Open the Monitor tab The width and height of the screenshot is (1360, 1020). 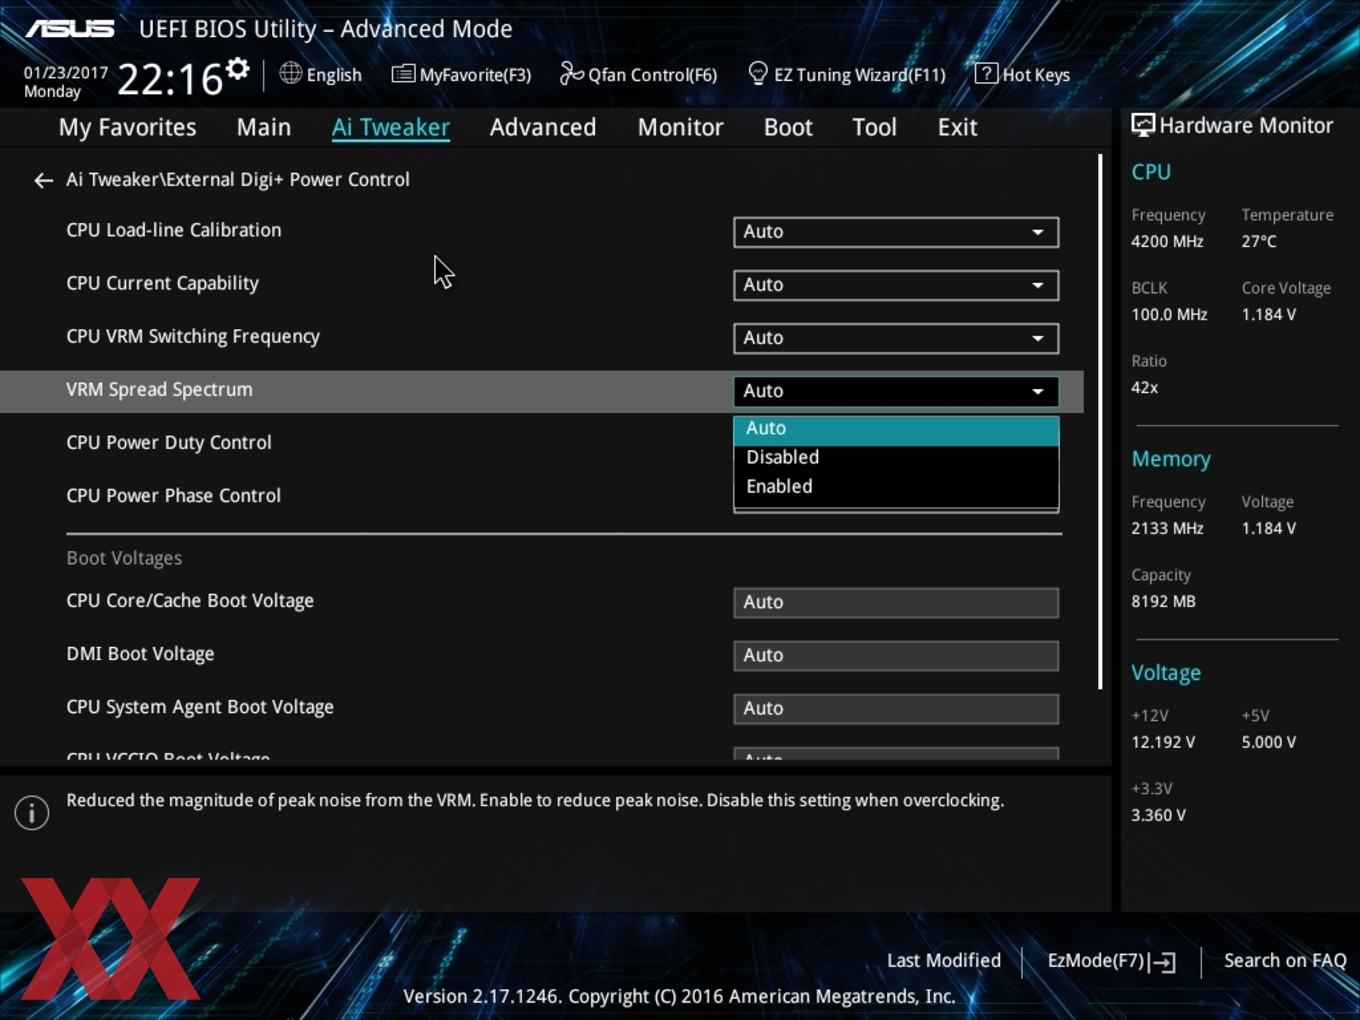[x=680, y=127]
